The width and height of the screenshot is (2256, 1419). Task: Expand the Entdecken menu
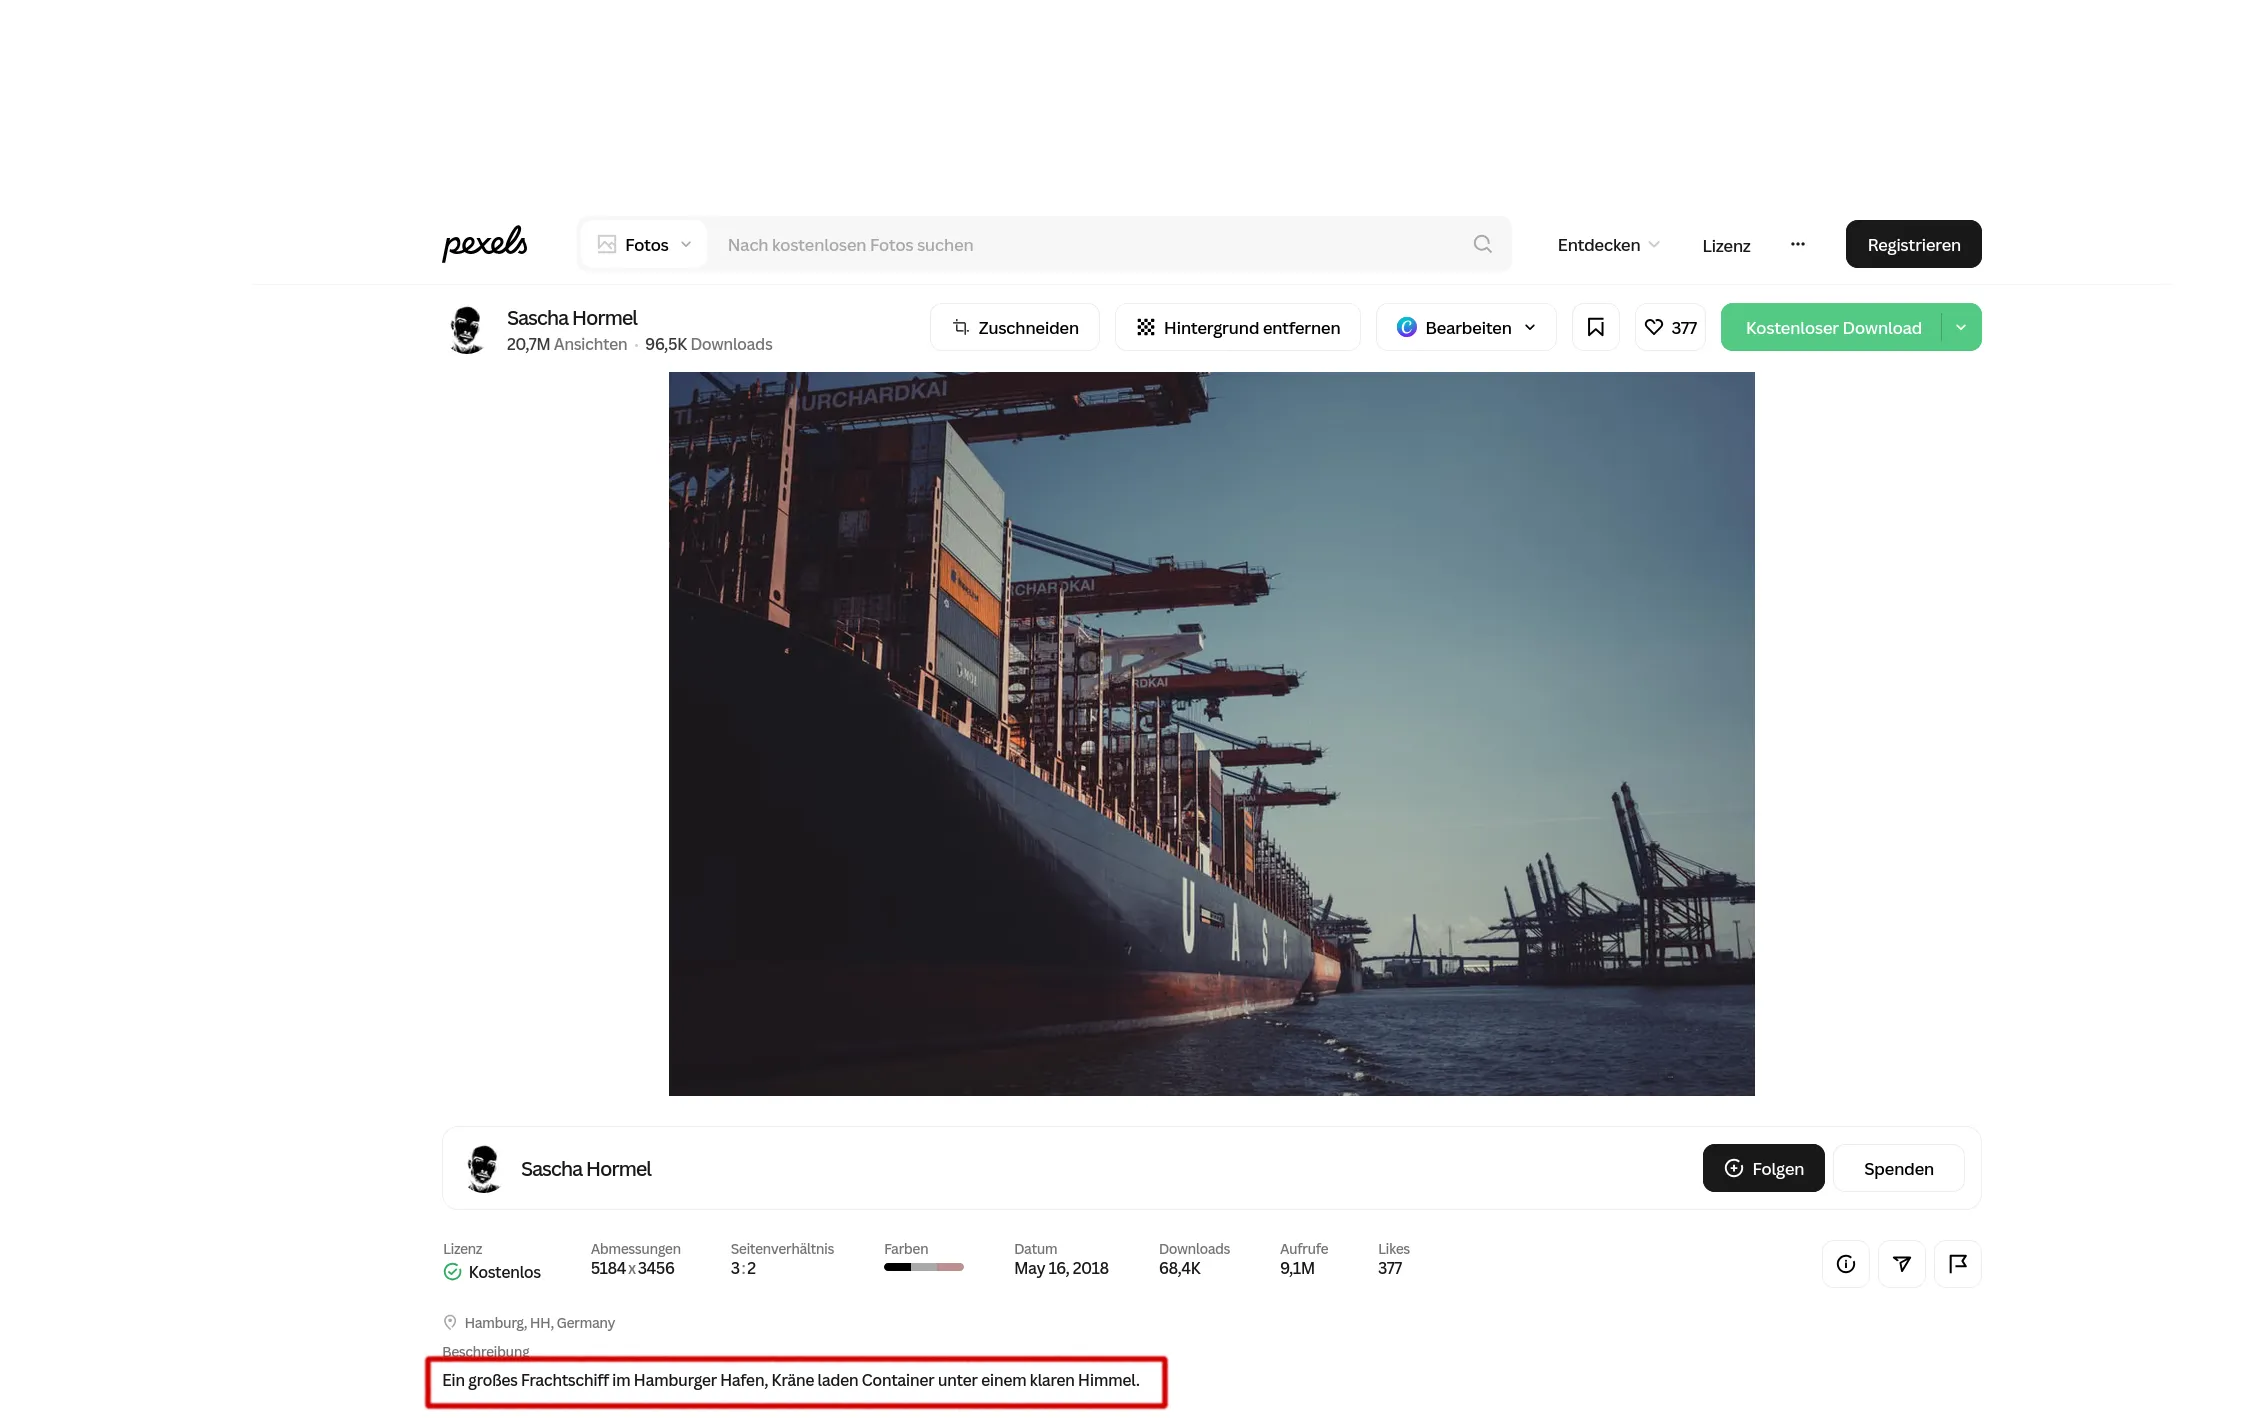click(x=1608, y=245)
